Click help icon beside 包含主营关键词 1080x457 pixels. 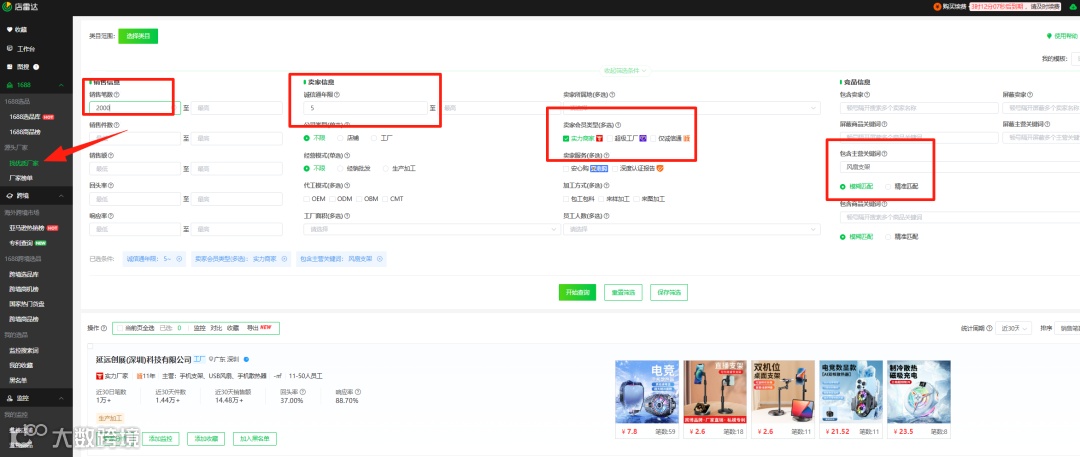[885, 154]
